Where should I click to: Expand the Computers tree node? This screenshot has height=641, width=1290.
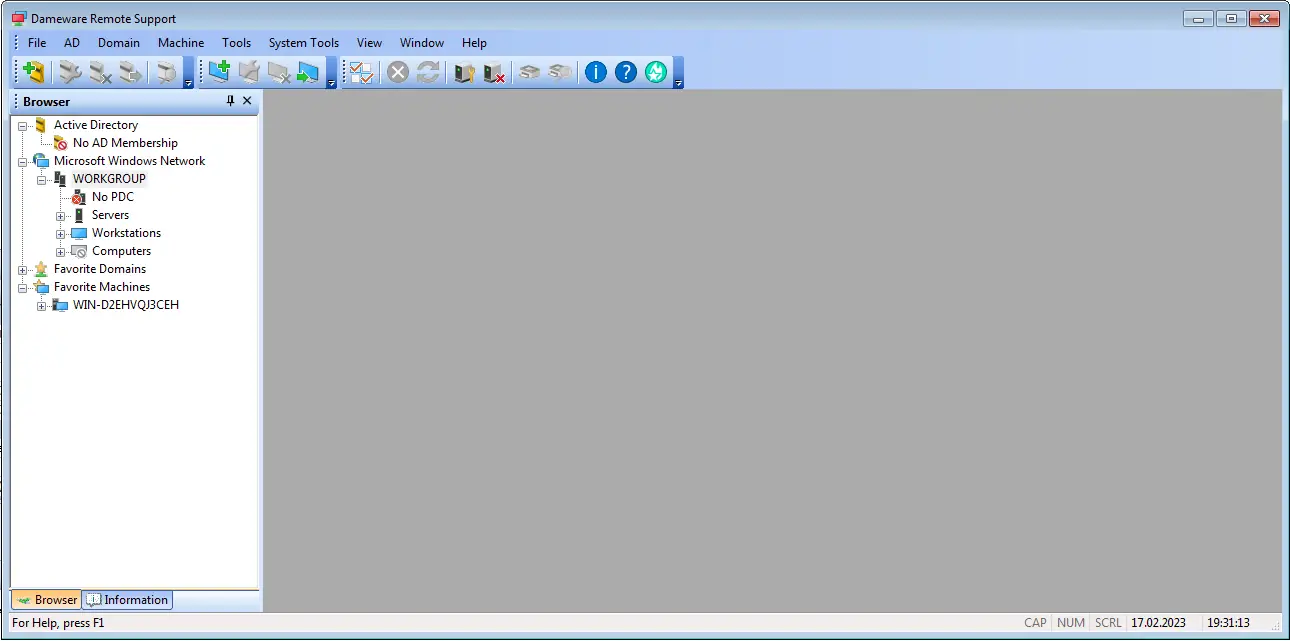(61, 251)
